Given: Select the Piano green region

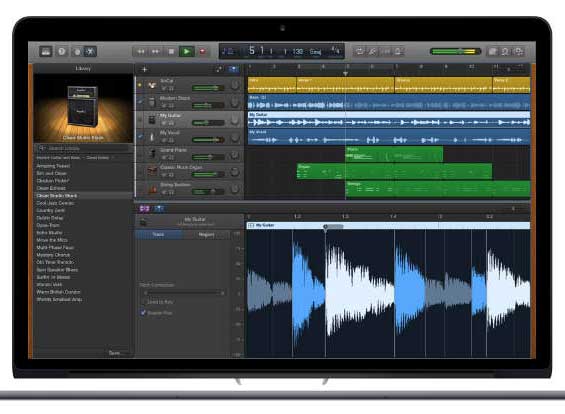Looking at the screenshot, I should pyautogui.click(x=394, y=154).
